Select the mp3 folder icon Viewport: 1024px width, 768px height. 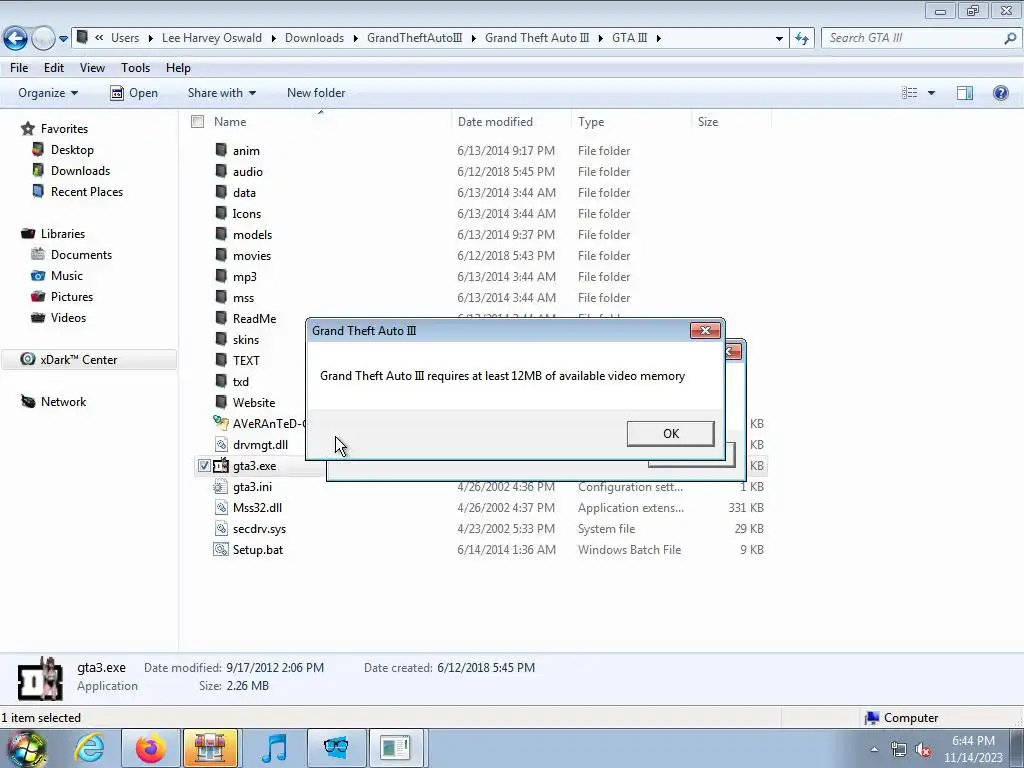[x=221, y=276]
